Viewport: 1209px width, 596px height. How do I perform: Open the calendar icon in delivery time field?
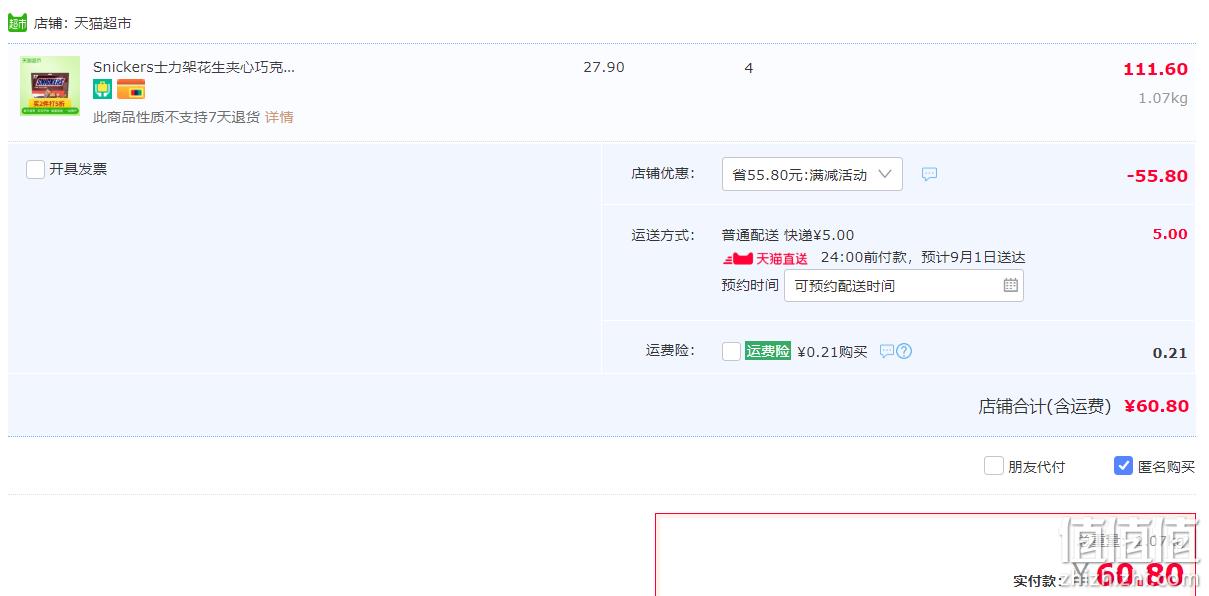[x=1010, y=285]
